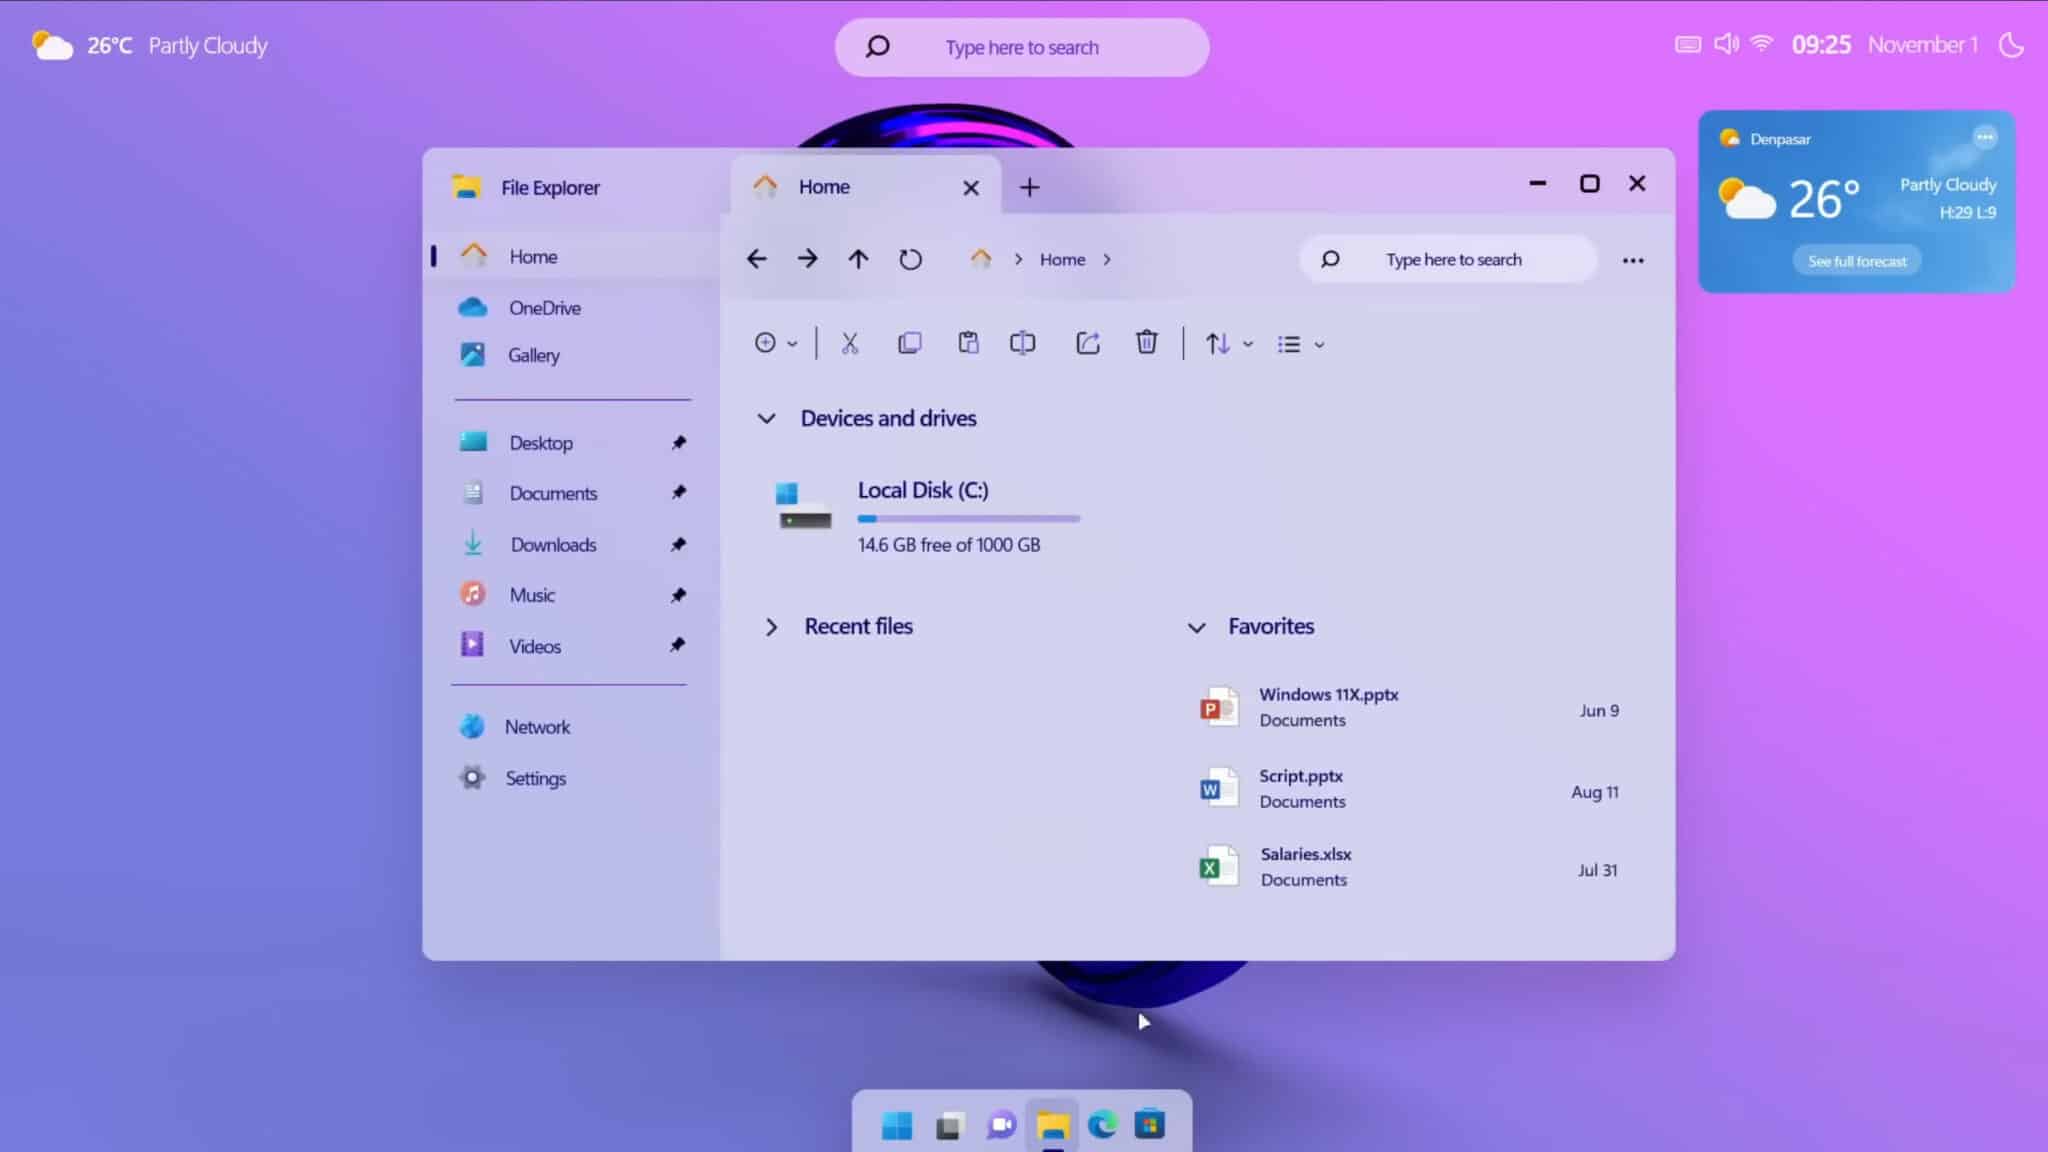Open the Microsoft Store from the dock
The height and width of the screenshot is (1152, 2048).
point(1148,1125)
